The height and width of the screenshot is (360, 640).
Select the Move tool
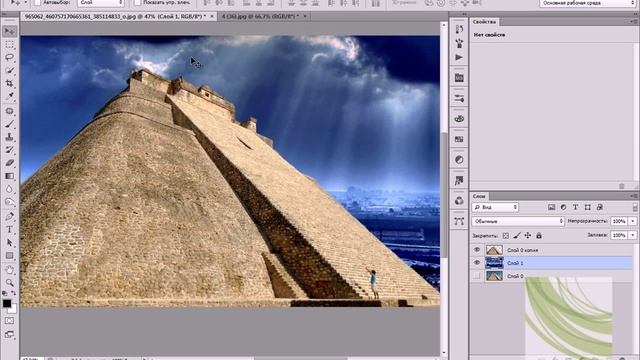pos(9,31)
